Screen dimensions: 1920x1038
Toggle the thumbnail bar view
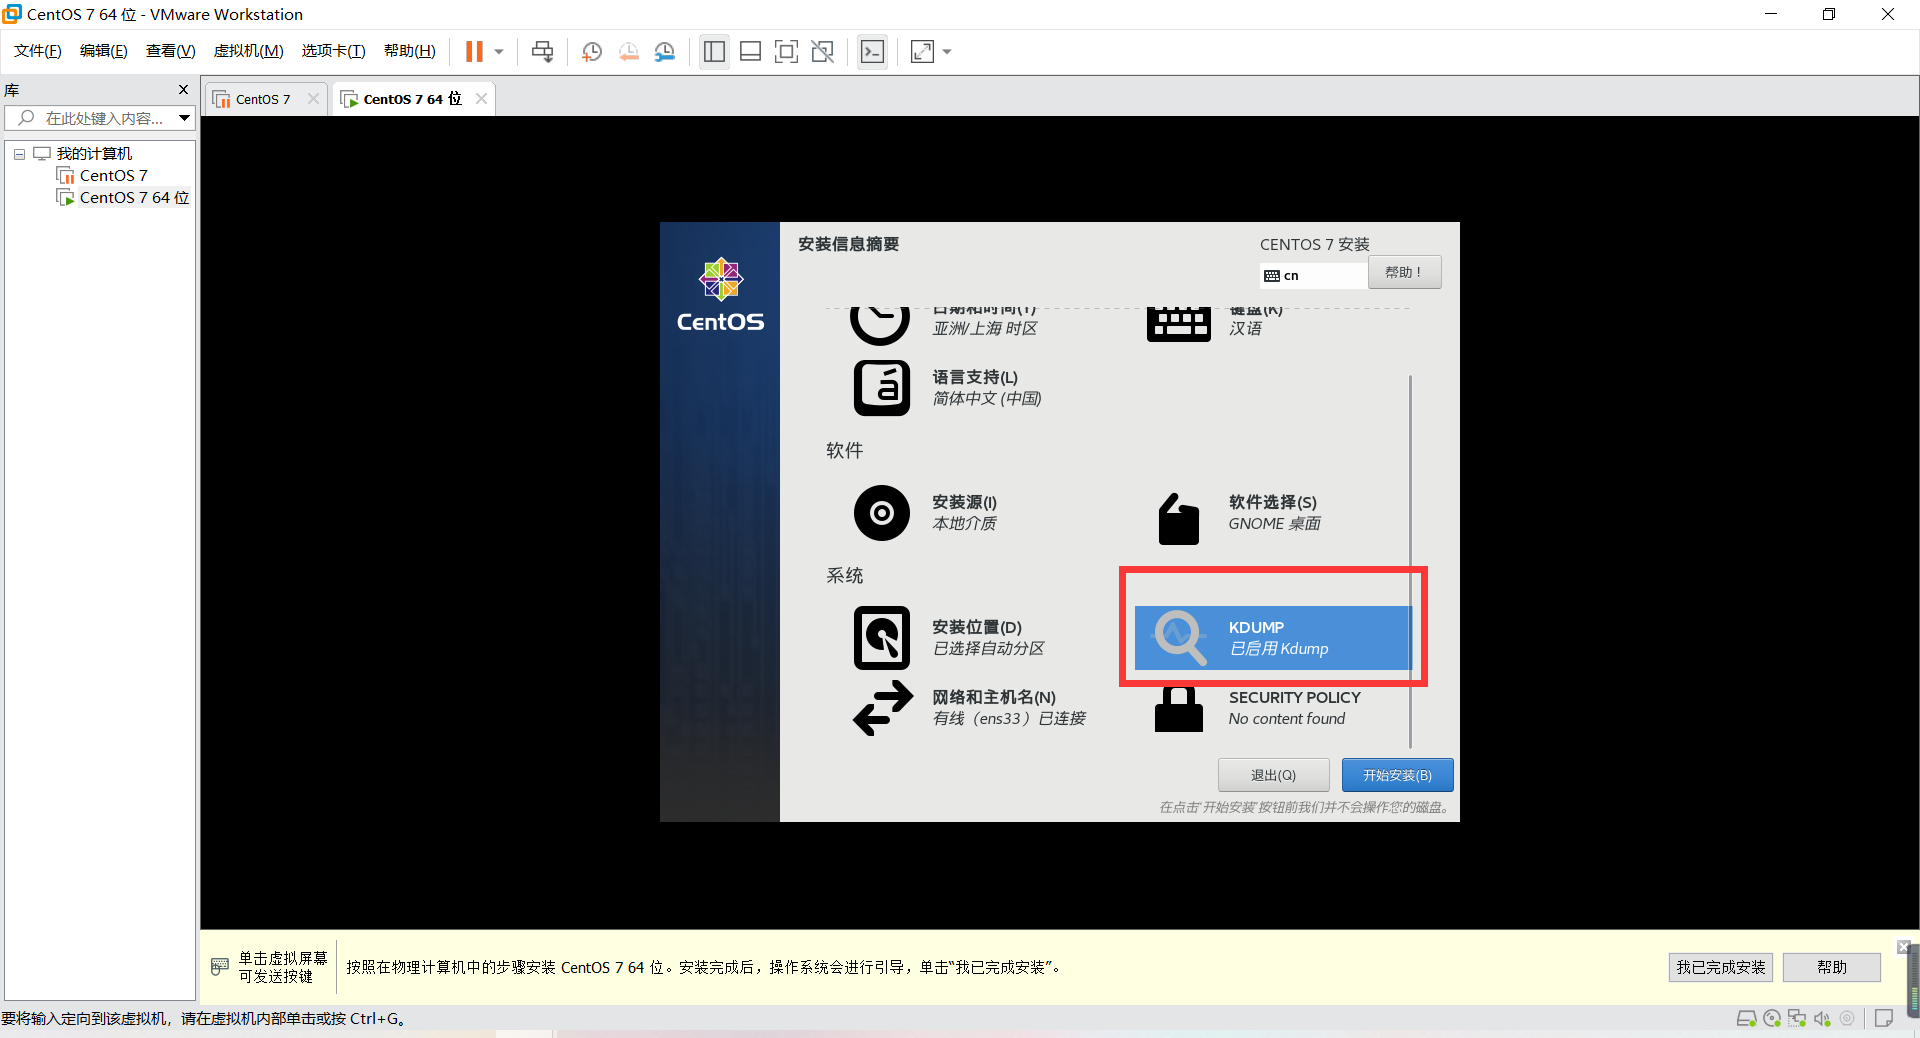click(751, 52)
